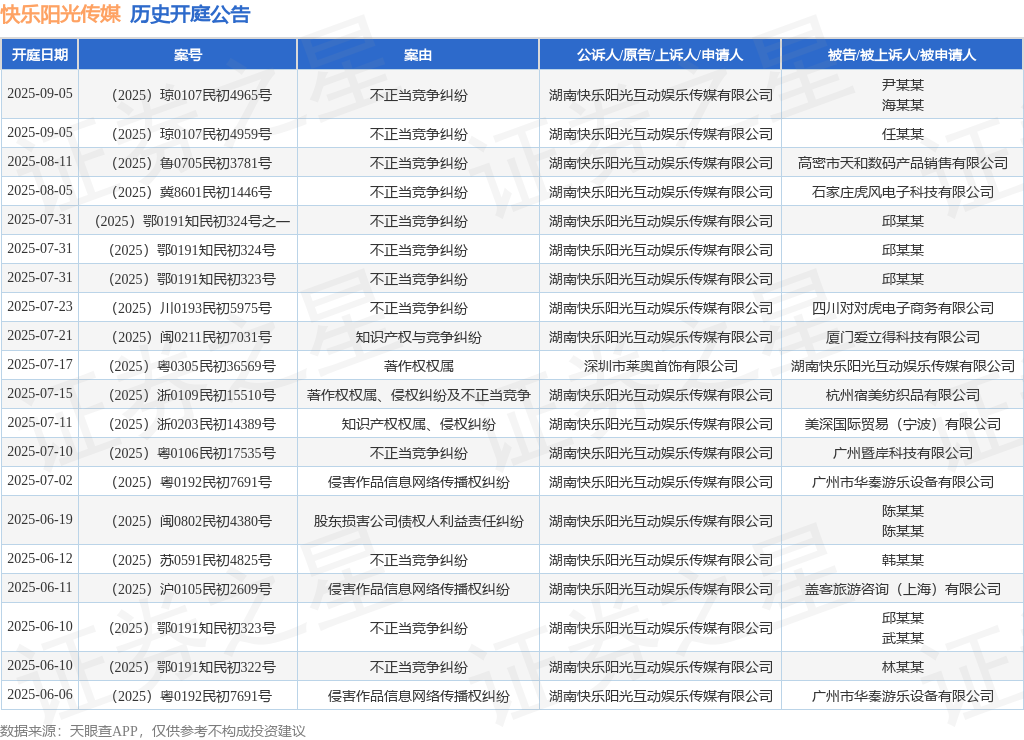The width and height of the screenshot is (1024, 740).
Task: Click defendant 石家庄虎风电子科技有限公司
Action: [903, 193]
